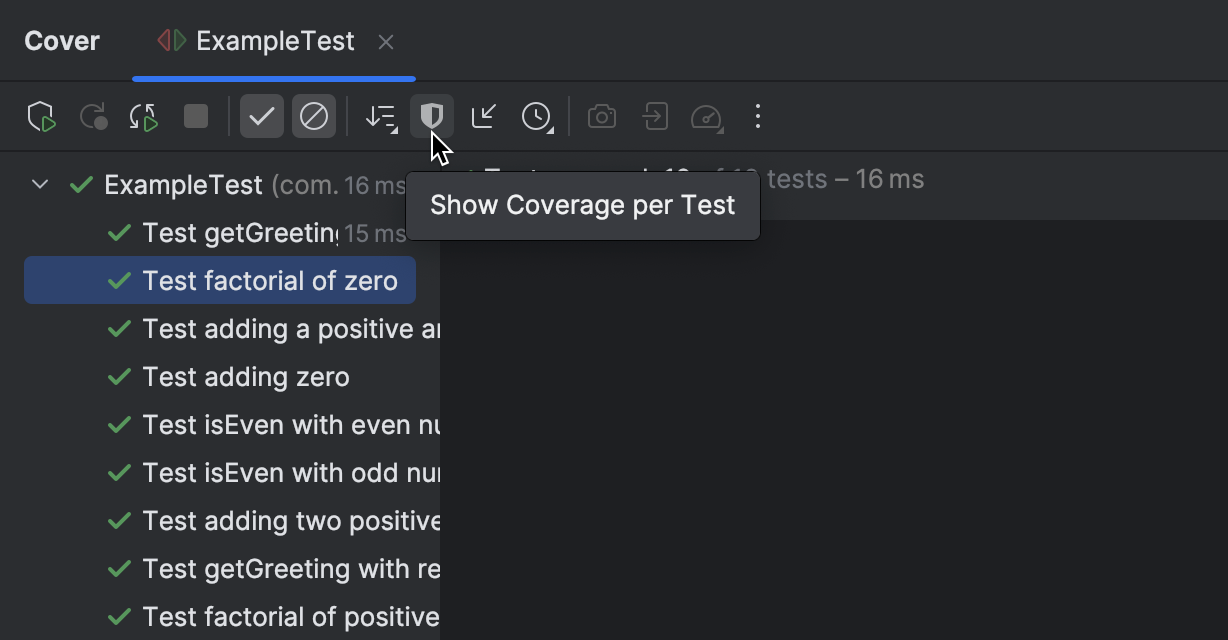Collapse the ExampleTest tree node
Screen dimensions: 1228x640
coord(40,184)
